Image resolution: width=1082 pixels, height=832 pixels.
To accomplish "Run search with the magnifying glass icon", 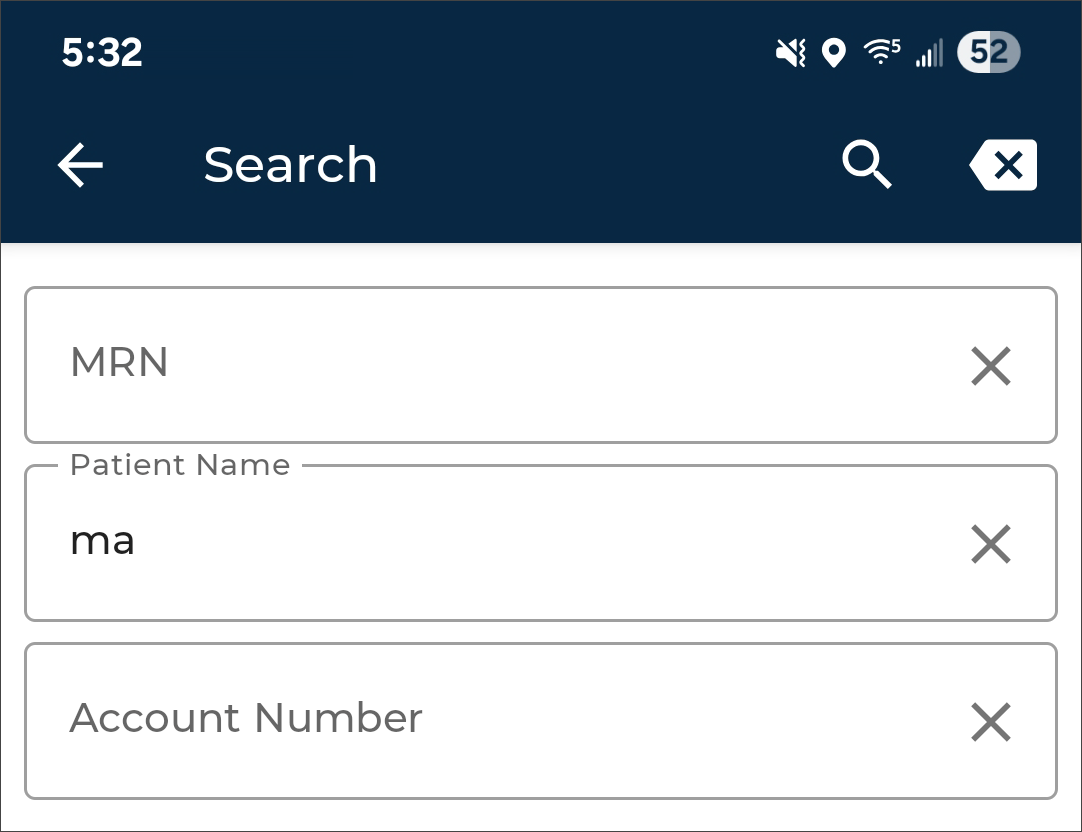I will coord(866,165).
